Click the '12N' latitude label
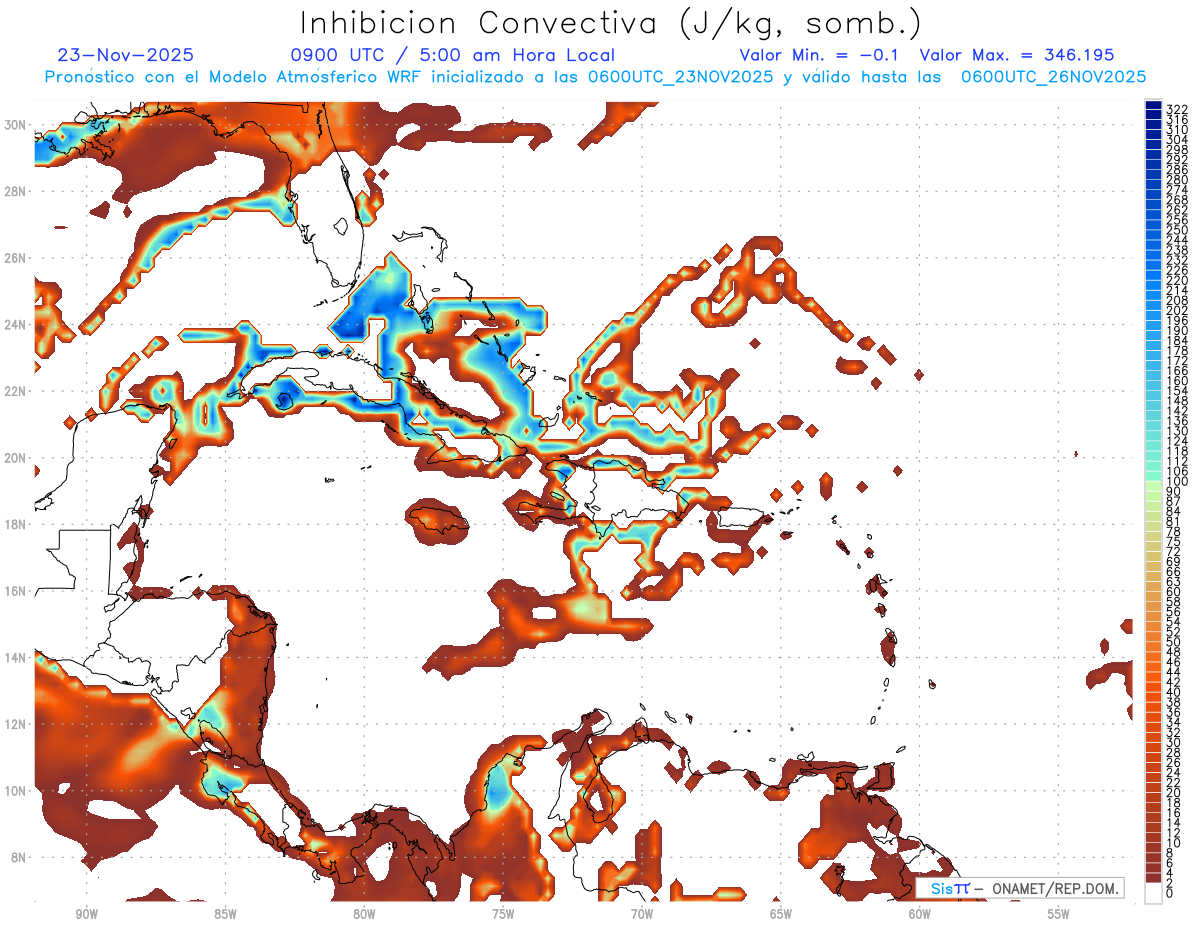Viewport: 1200px width, 927px height. click(16, 724)
